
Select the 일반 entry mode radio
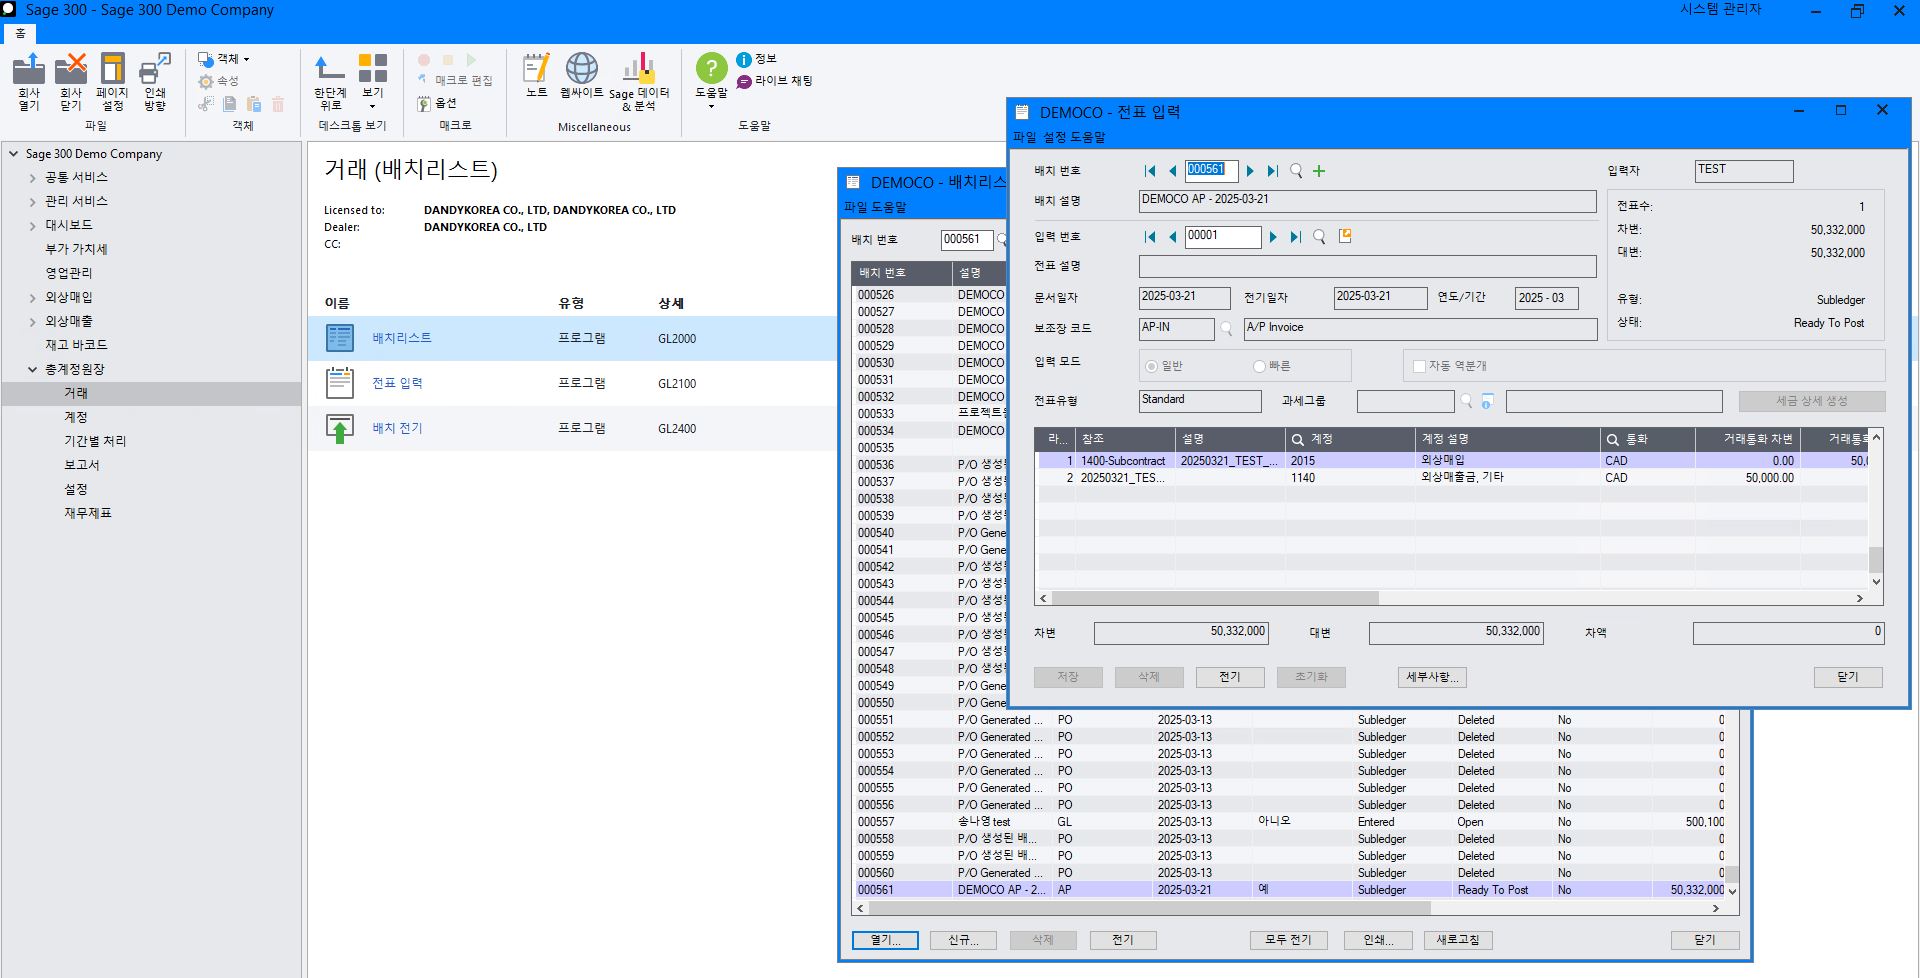[1152, 366]
